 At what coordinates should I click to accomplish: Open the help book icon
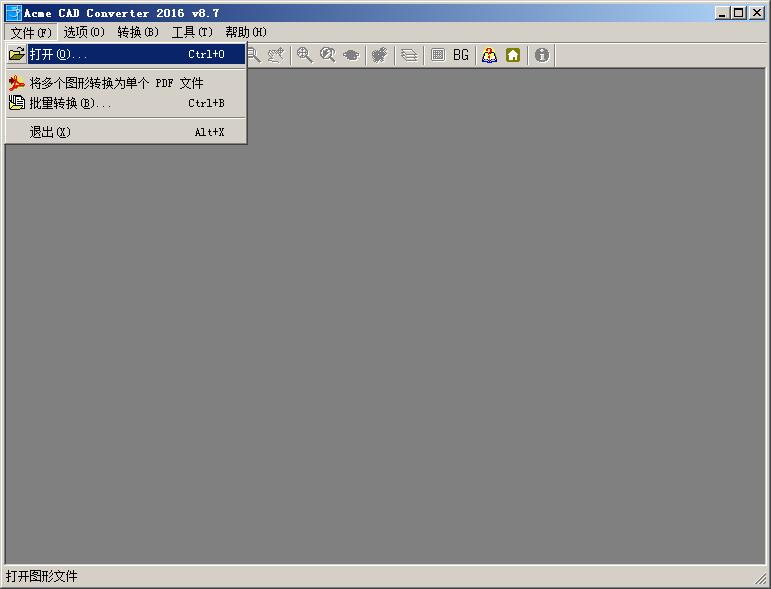point(489,55)
